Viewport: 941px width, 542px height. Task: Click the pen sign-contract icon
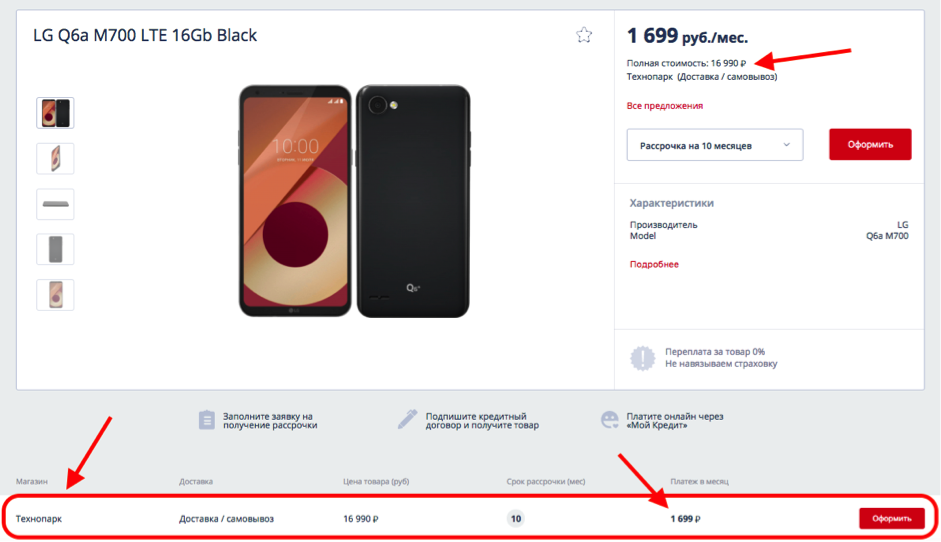[407, 419]
